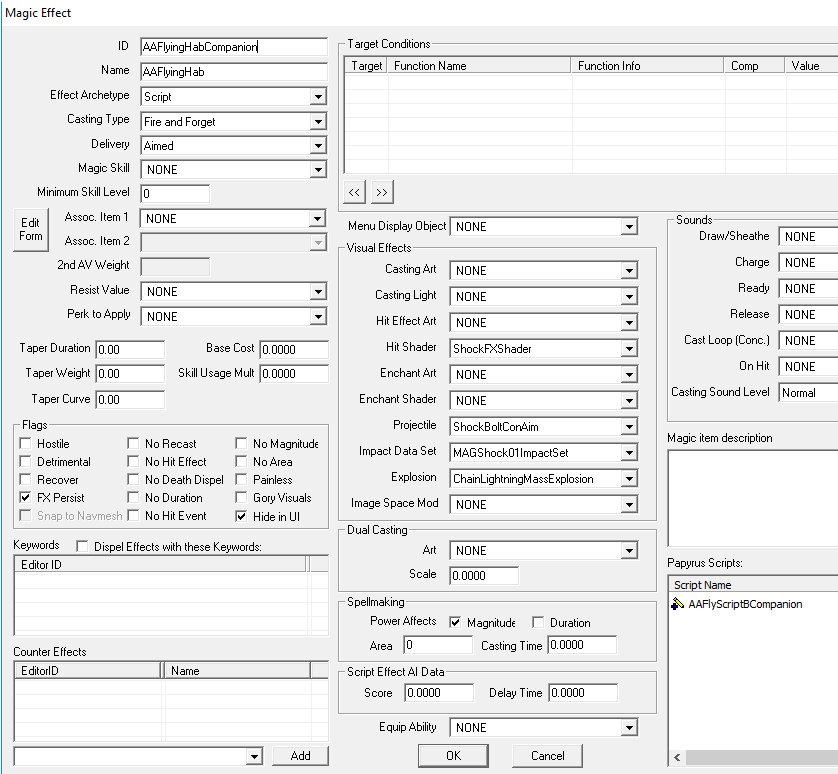This screenshot has height=774, width=838.
Task: Select AAFlyScriptBCompanion script entry
Action: tap(745, 604)
